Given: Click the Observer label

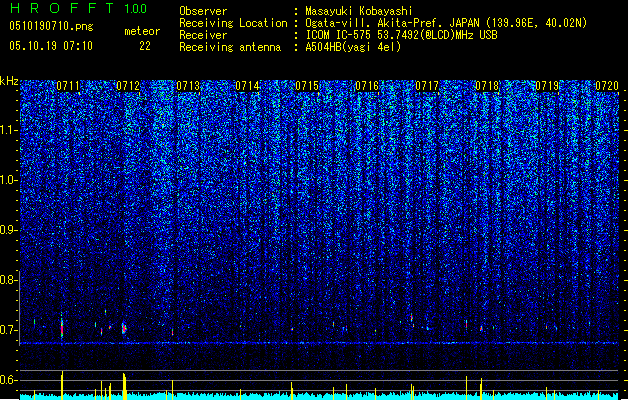Looking at the screenshot, I should pyautogui.click(x=203, y=11).
